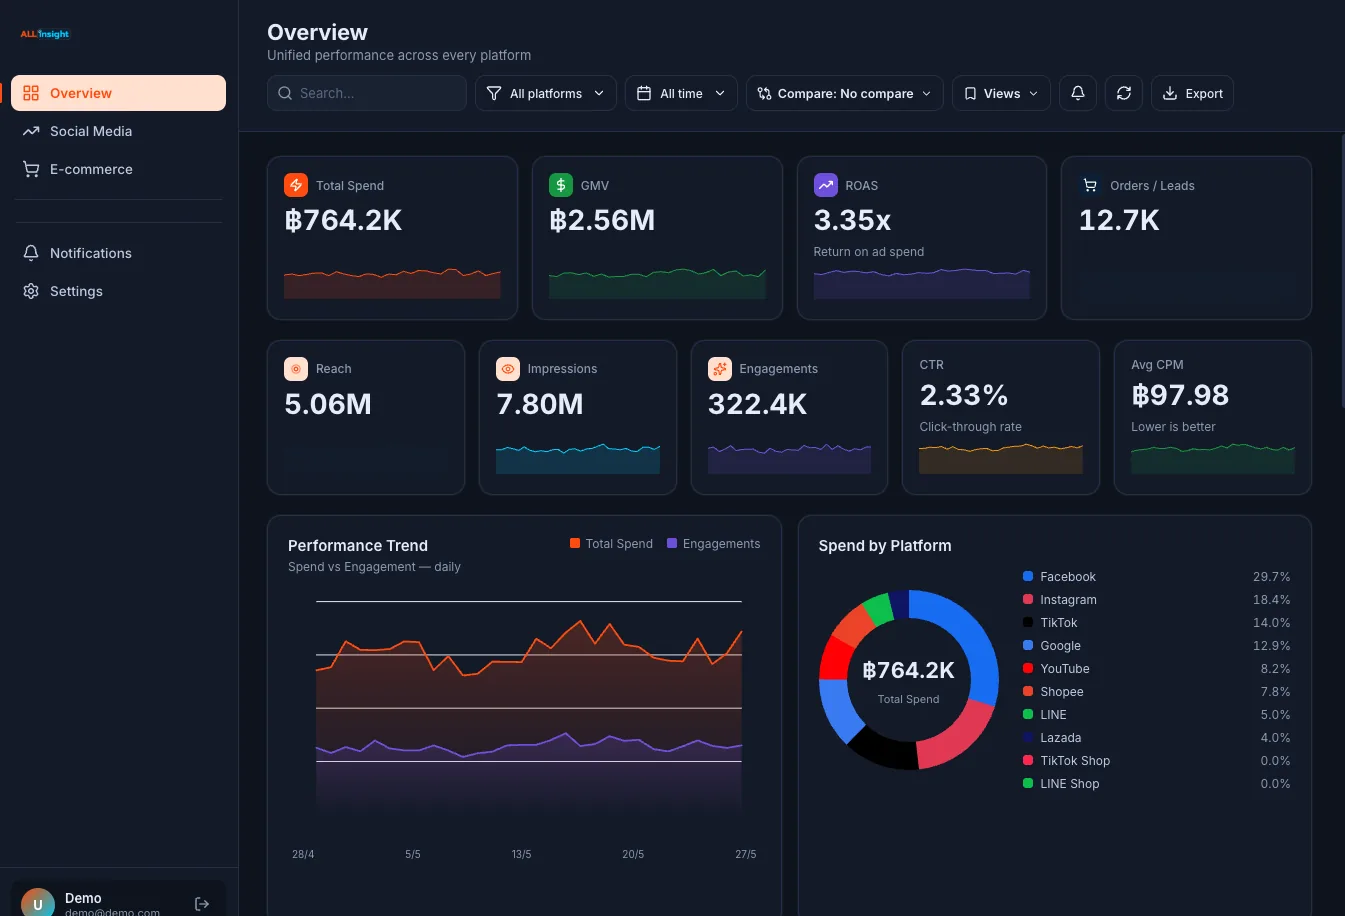The width and height of the screenshot is (1345, 916).
Task: Open the Settings page
Action: pos(118,291)
